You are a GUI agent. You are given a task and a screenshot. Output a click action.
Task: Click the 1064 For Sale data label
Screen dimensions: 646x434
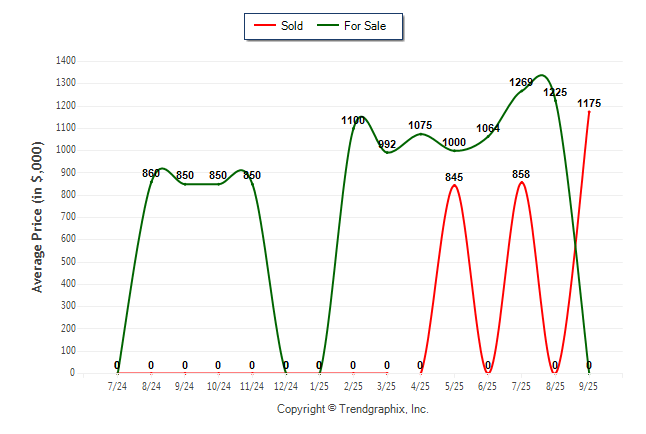coord(488,128)
